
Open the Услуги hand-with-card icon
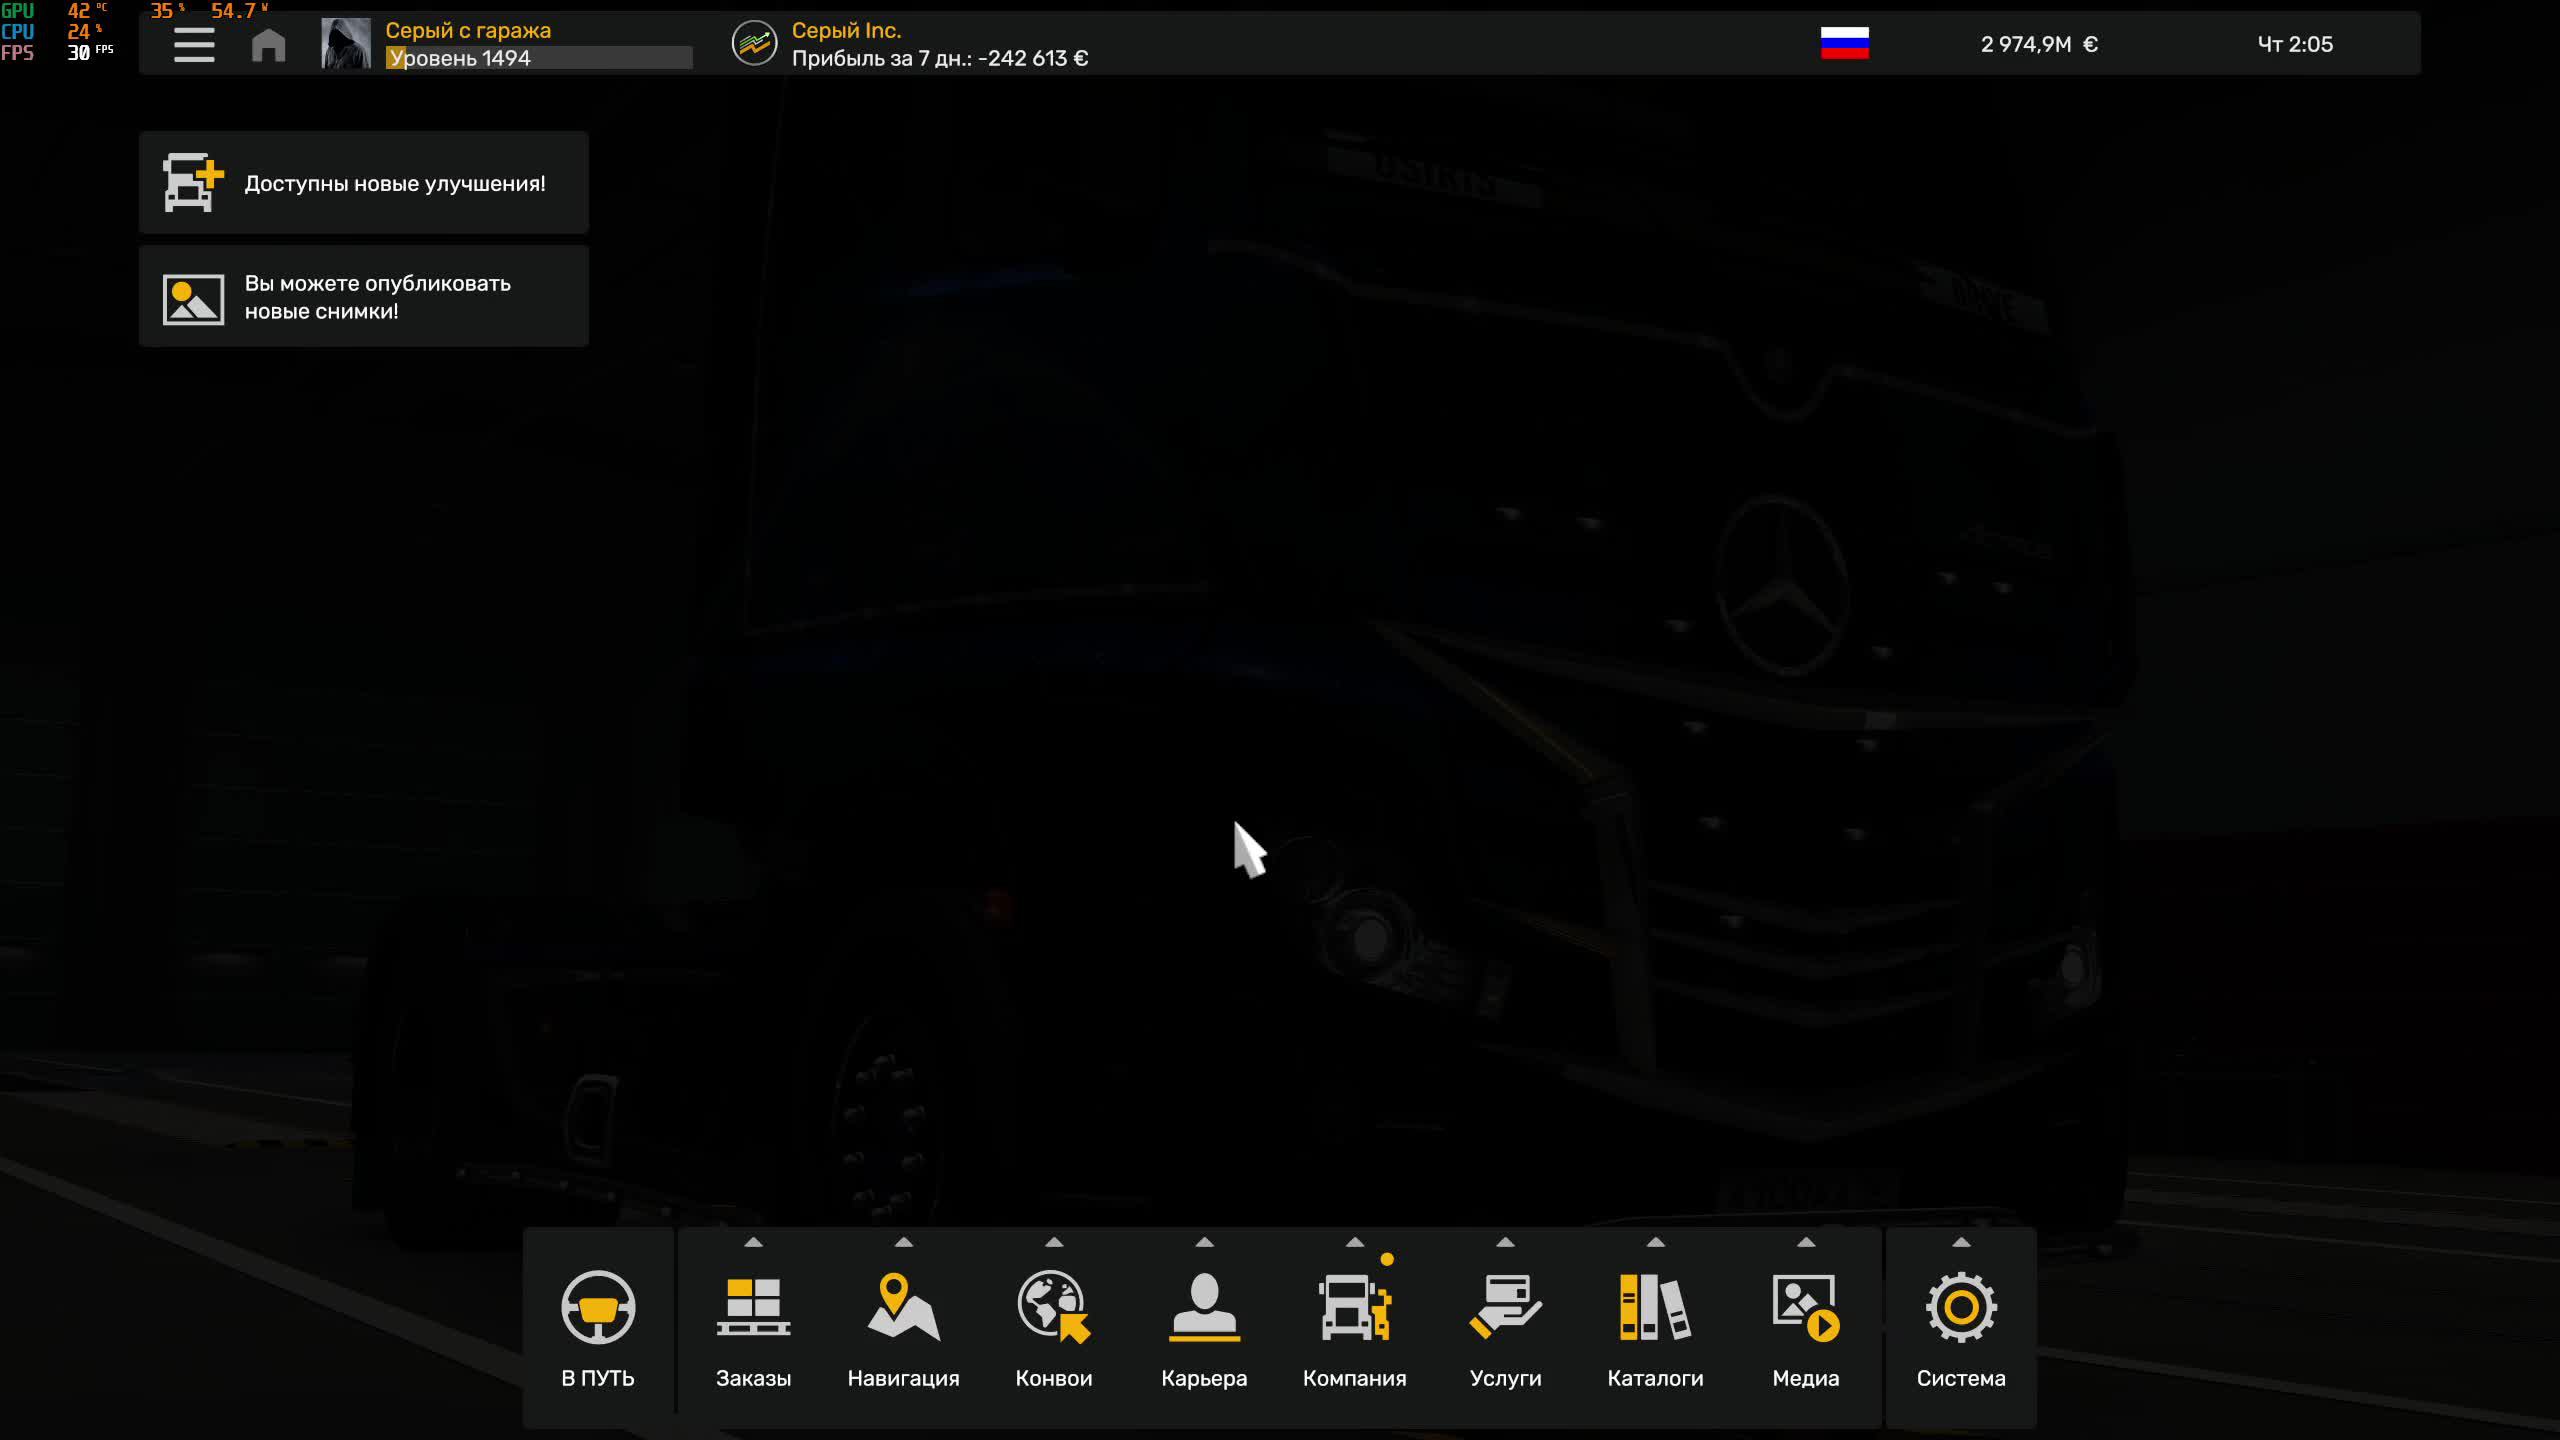[x=1505, y=1306]
